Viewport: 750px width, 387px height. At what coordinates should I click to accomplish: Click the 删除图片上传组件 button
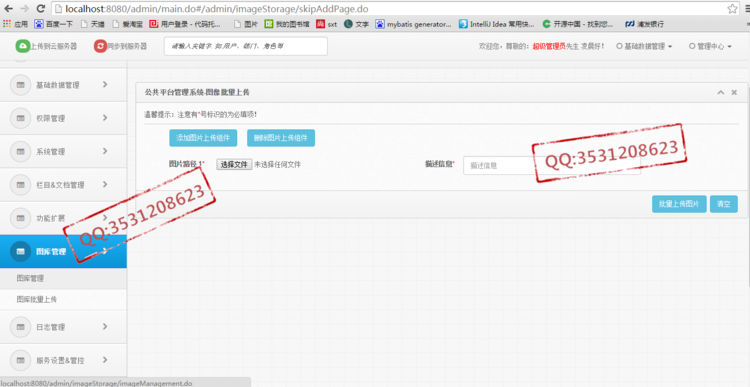[281, 138]
